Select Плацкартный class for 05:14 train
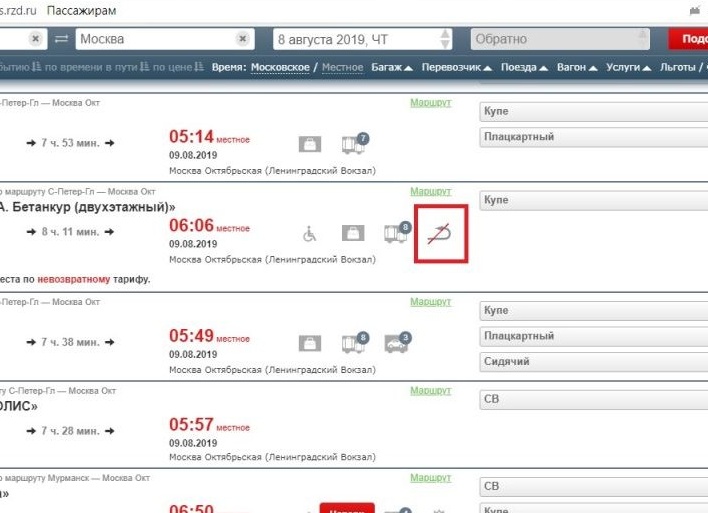Image resolution: width=708 pixels, height=513 pixels. pyautogui.click(x=593, y=137)
